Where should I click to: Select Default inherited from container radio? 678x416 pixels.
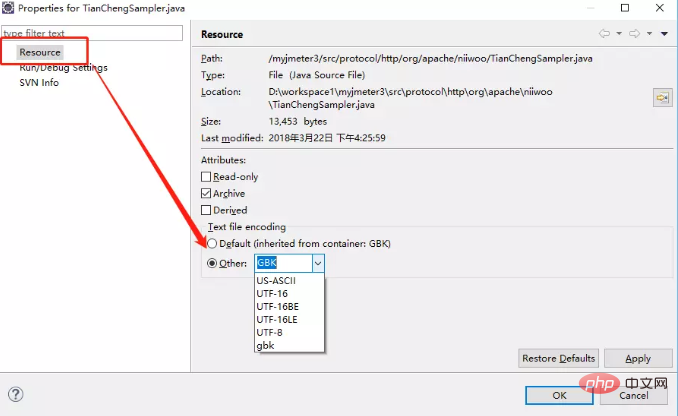coord(212,244)
